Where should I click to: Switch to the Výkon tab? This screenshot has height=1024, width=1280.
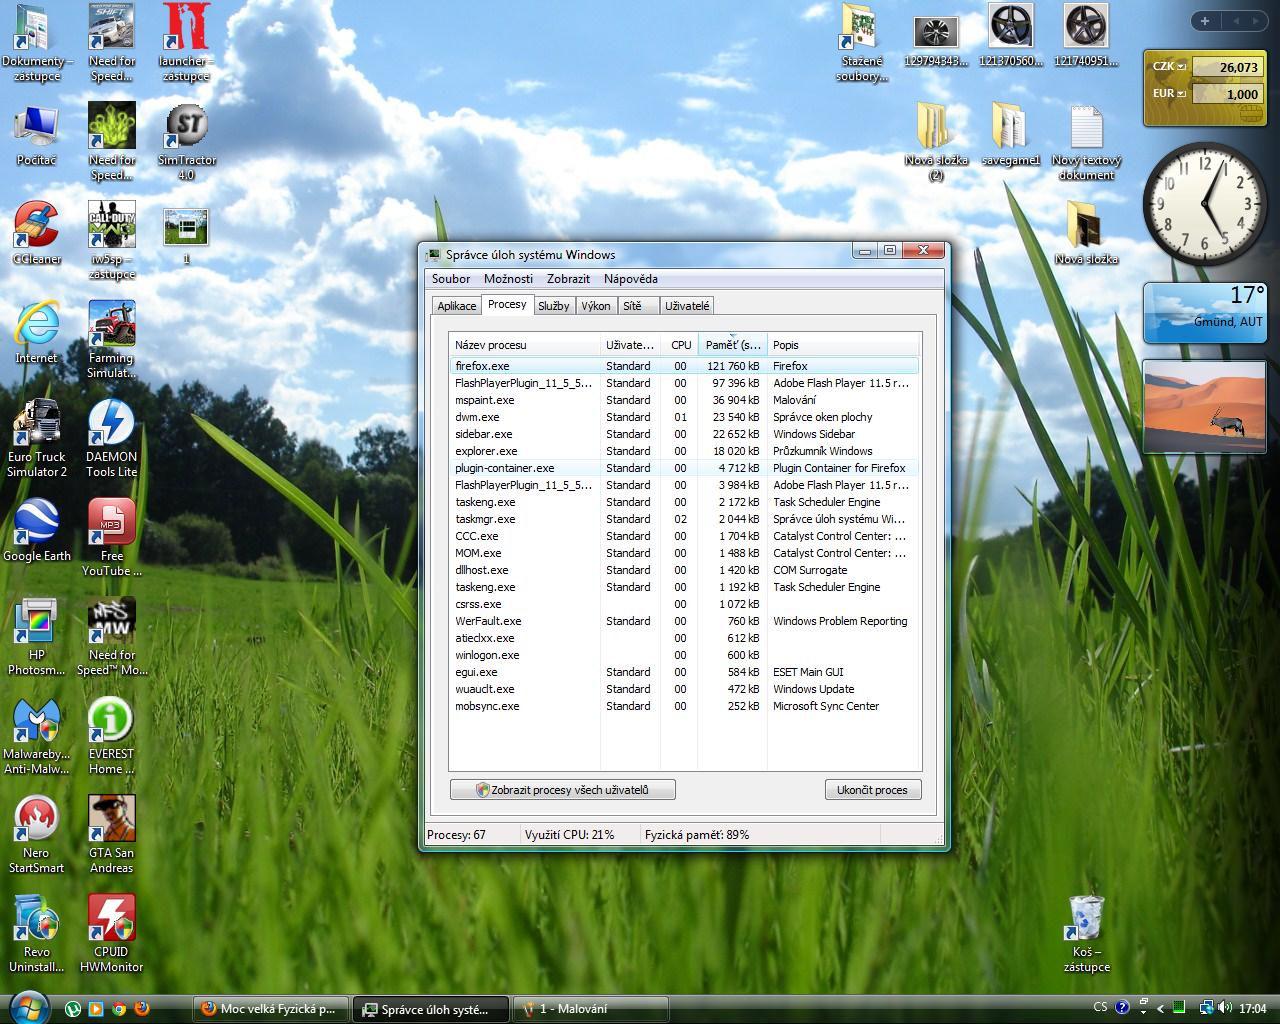click(595, 306)
